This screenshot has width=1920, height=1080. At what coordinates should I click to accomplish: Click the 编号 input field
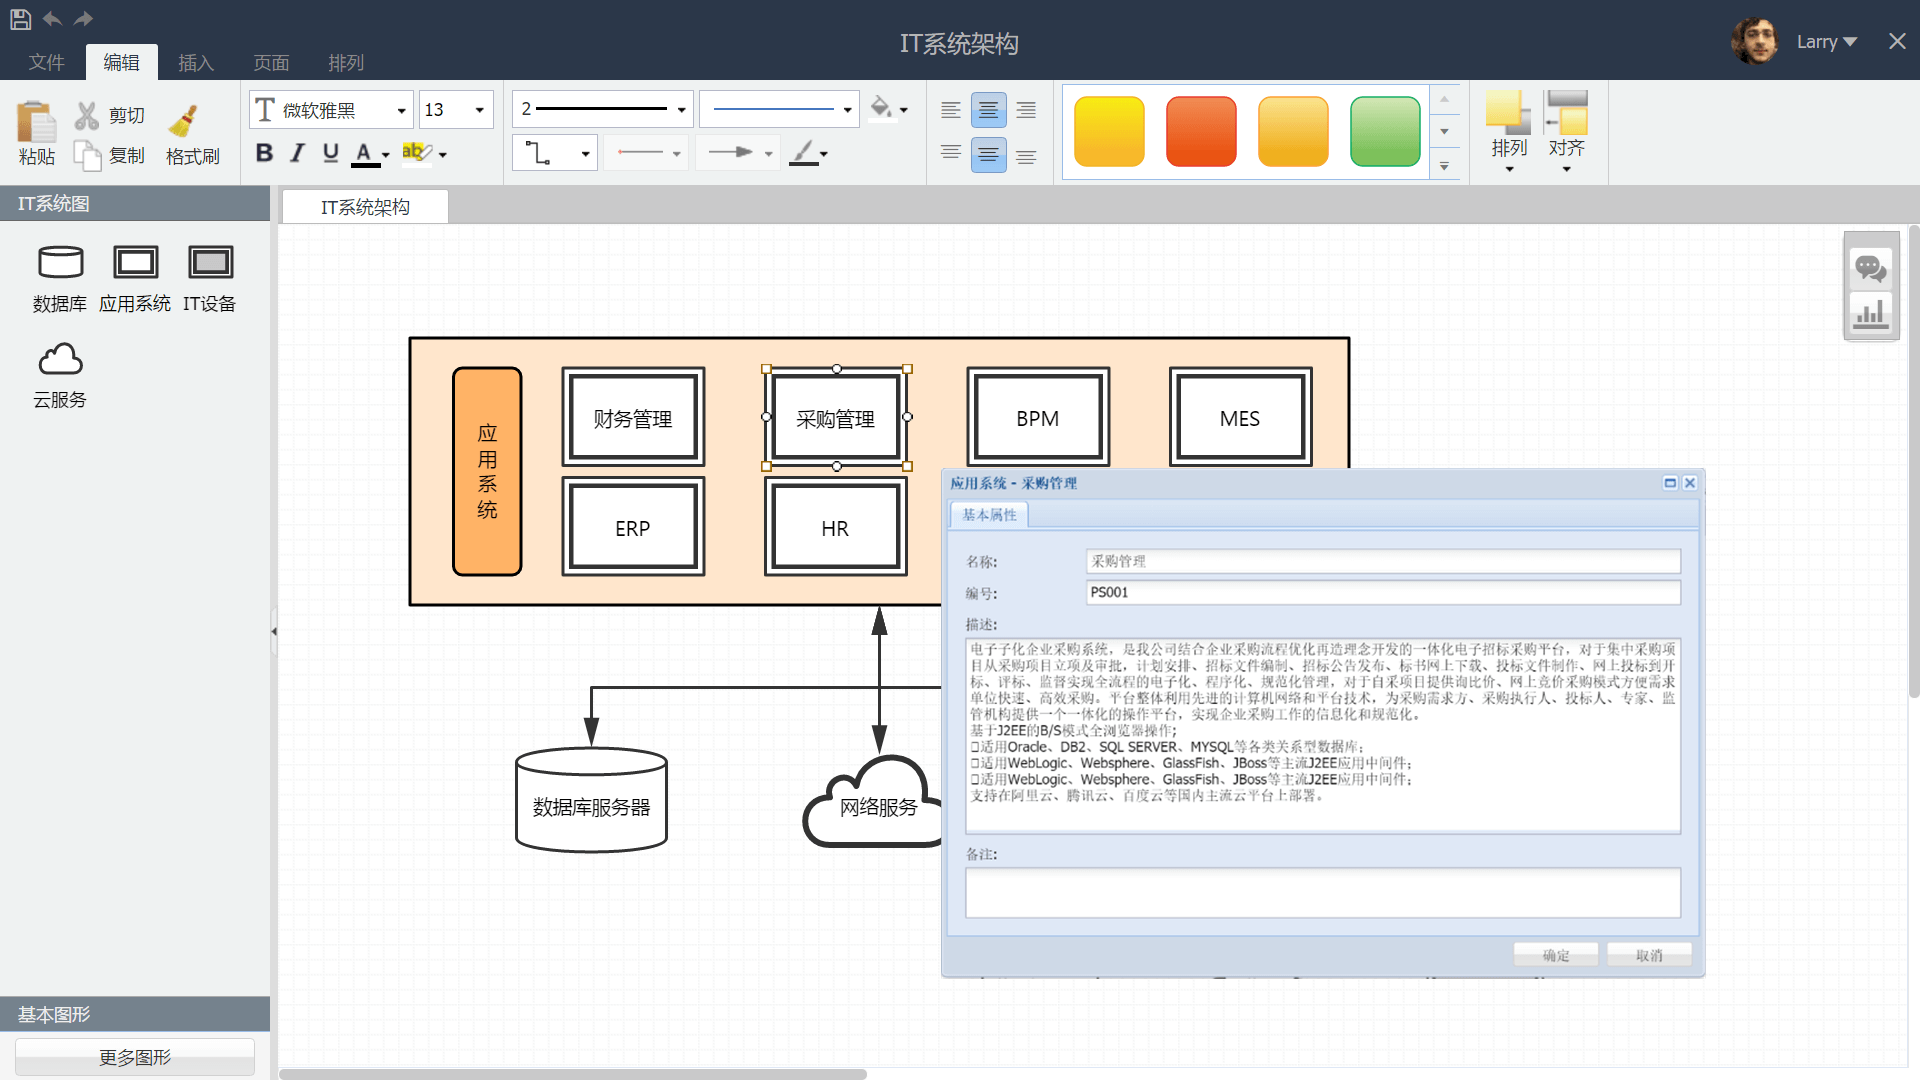click(x=1382, y=593)
